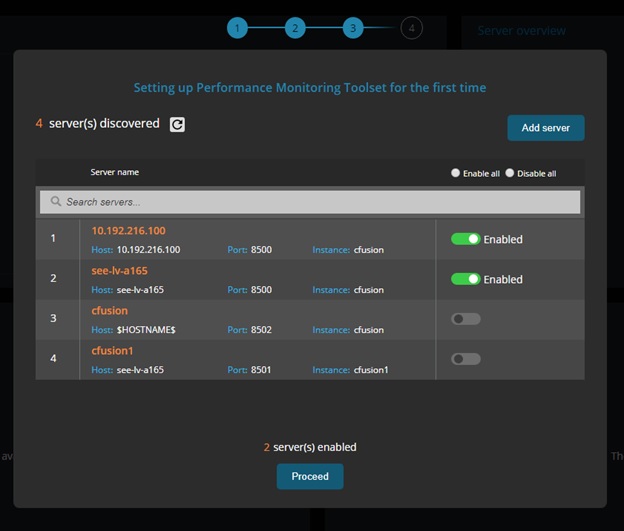Go to wizard step 3
Screen dimensions: 624x531
(353, 28)
